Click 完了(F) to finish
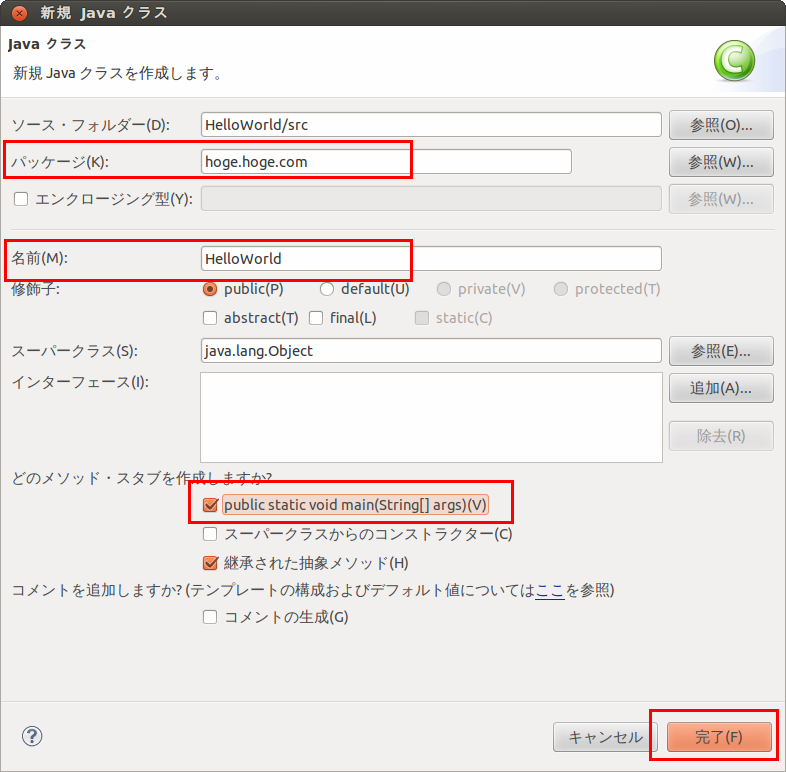Screen dimensions: 786x772 [x=719, y=737]
